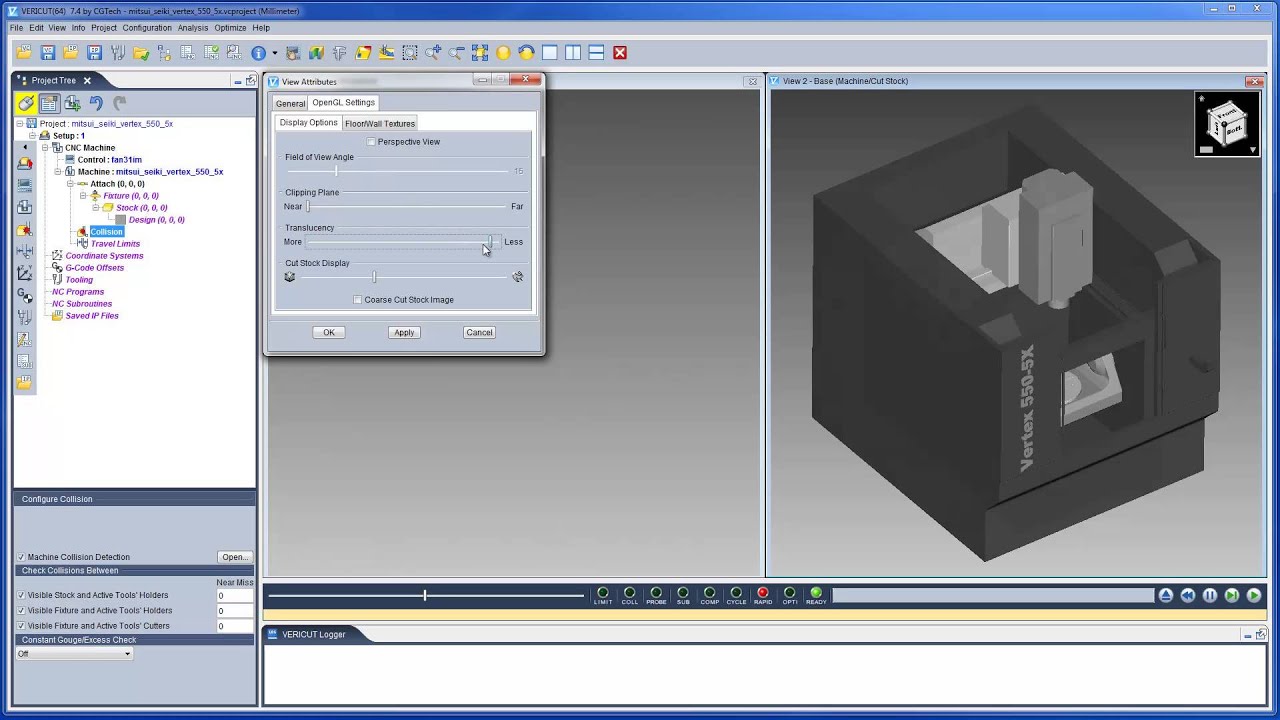
Task: Click the yellow sphere toolbar icon
Action: click(x=503, y=53)
